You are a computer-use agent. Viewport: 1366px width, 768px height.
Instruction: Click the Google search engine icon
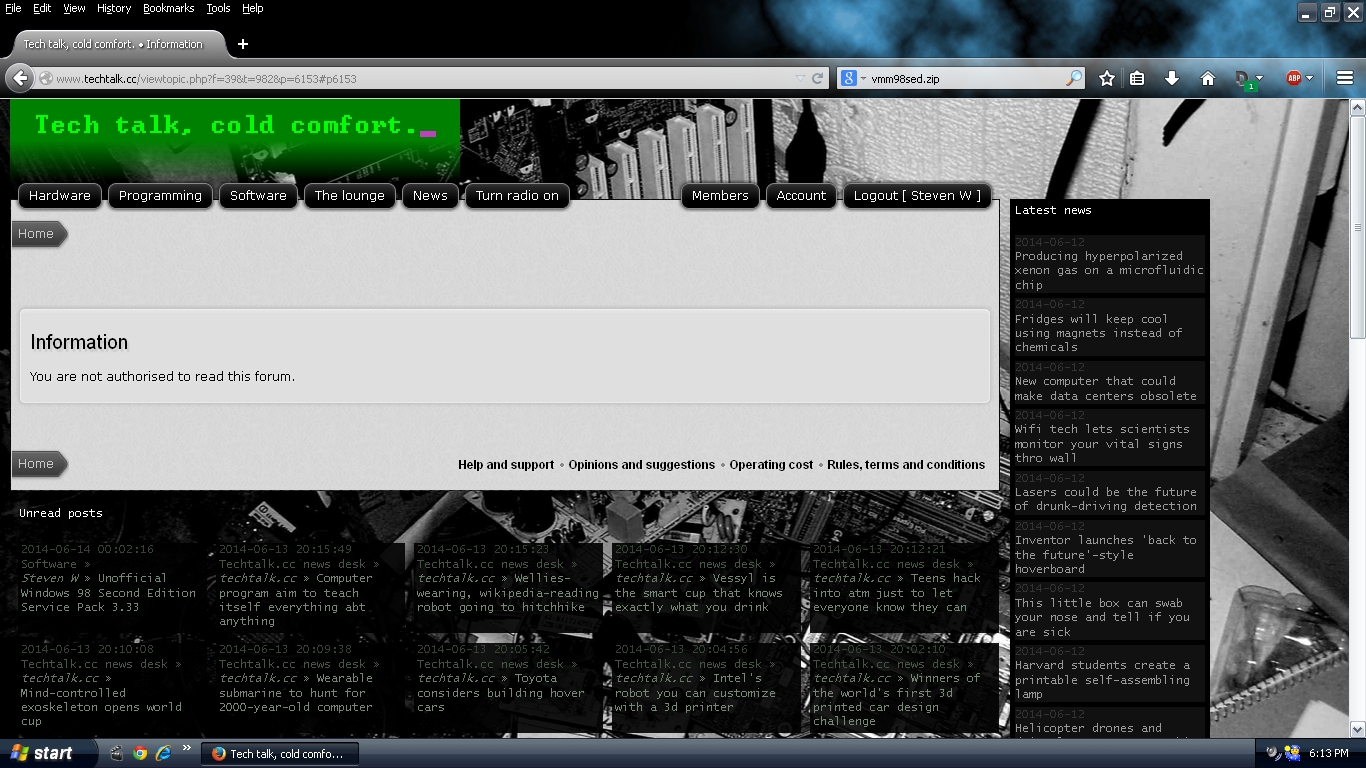[848, 78]
